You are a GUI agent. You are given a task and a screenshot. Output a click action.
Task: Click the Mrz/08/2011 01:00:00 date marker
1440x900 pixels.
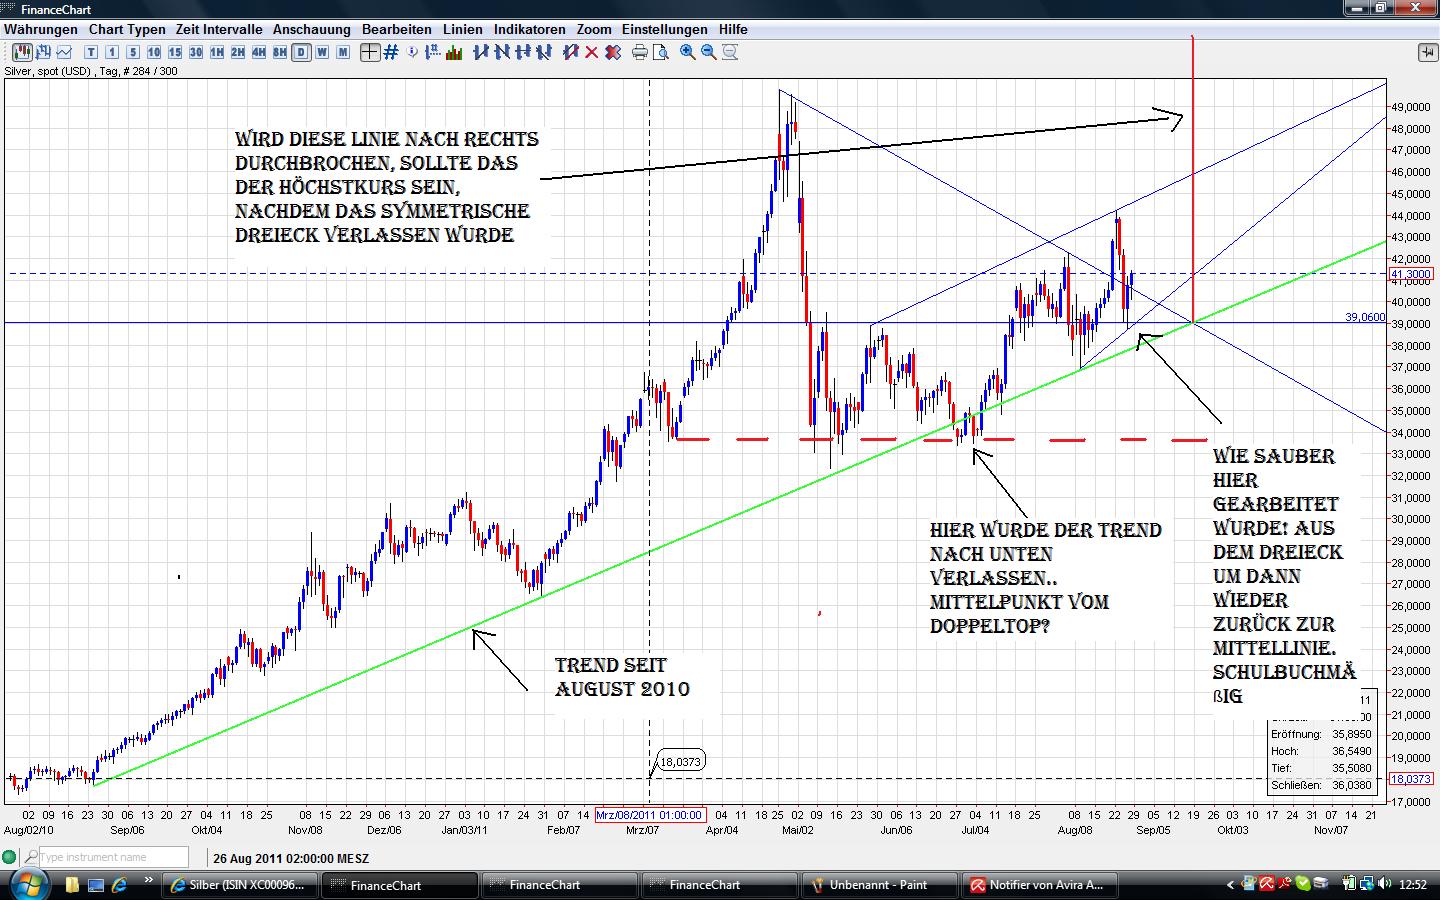click(x=650, y=815)
